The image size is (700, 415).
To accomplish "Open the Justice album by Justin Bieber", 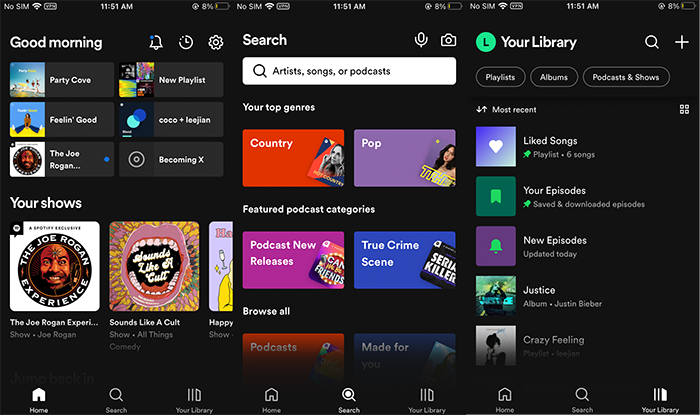I will [x=540, y=296].
